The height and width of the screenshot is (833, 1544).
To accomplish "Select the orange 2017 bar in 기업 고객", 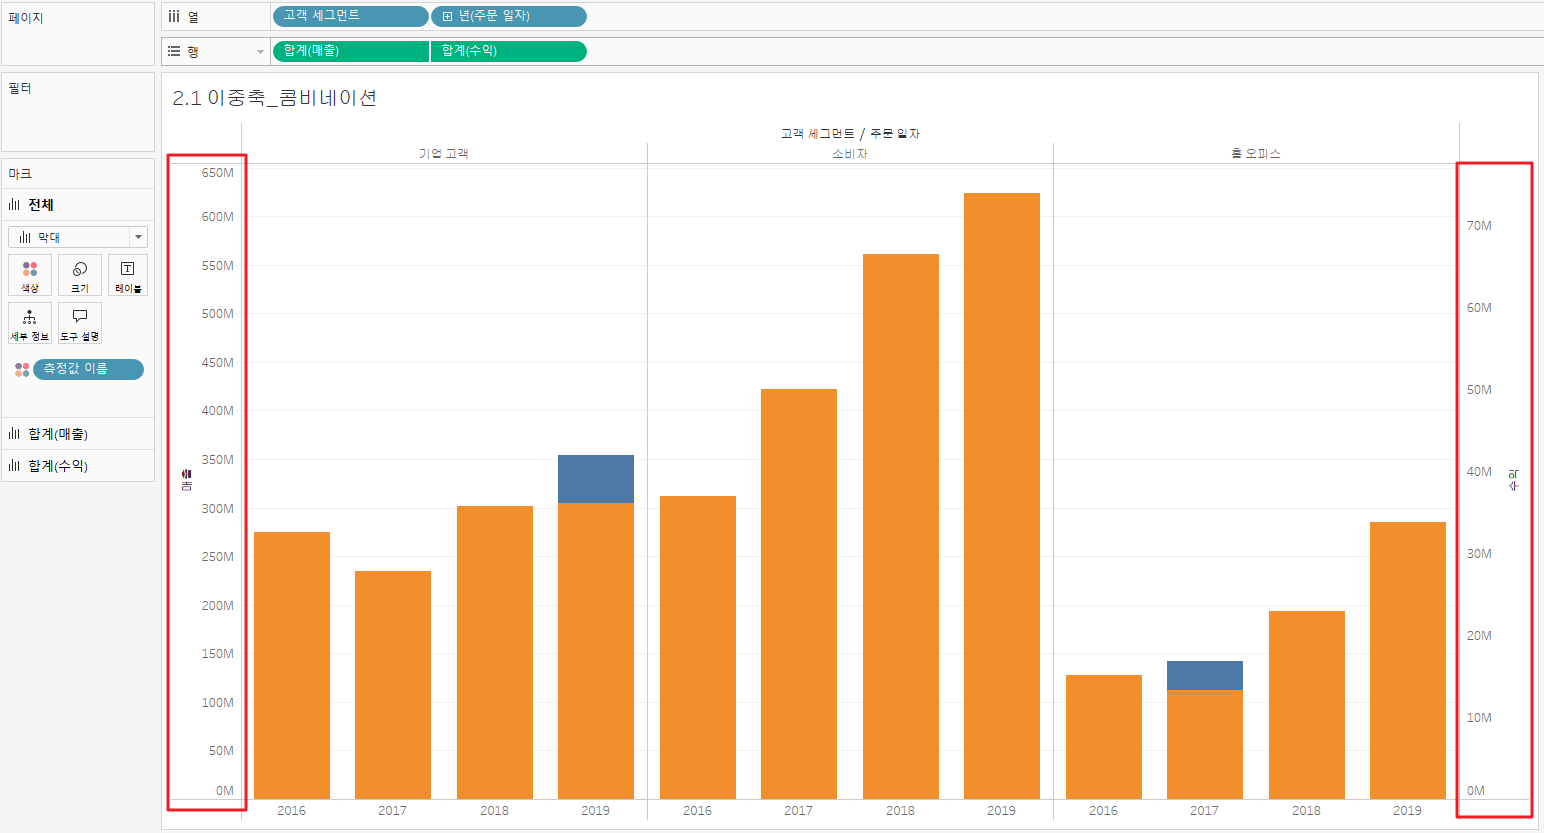I will pyautogui.click(x=393, y=685).
